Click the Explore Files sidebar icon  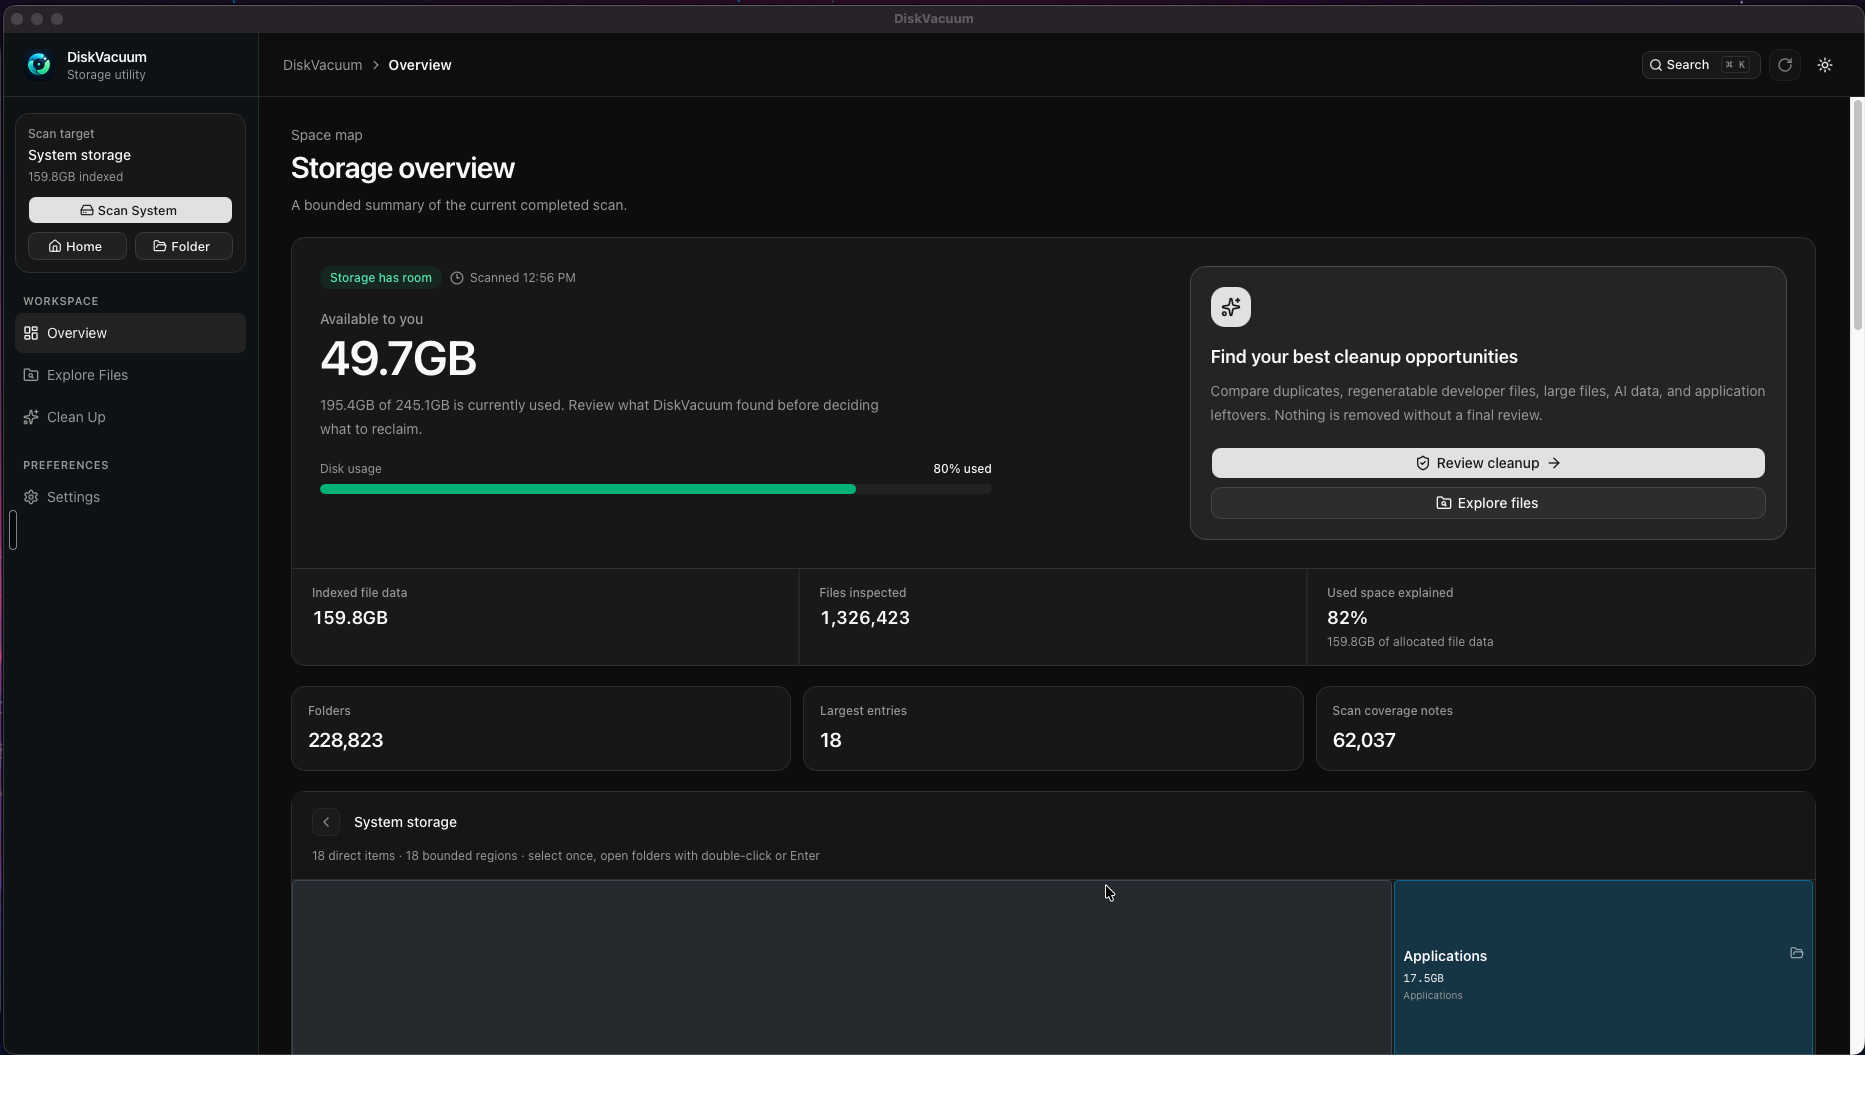[31, 375]
